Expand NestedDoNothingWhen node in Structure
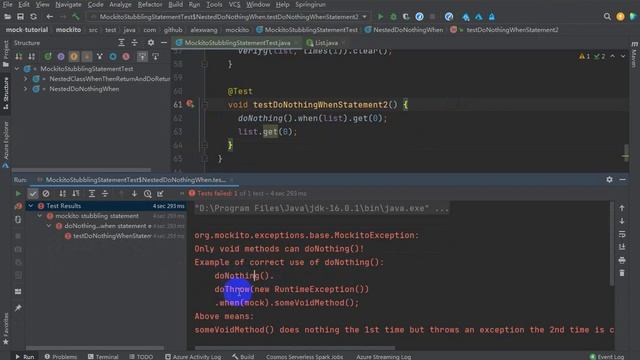The image size is (640, 360). click(x=26, y=89)
